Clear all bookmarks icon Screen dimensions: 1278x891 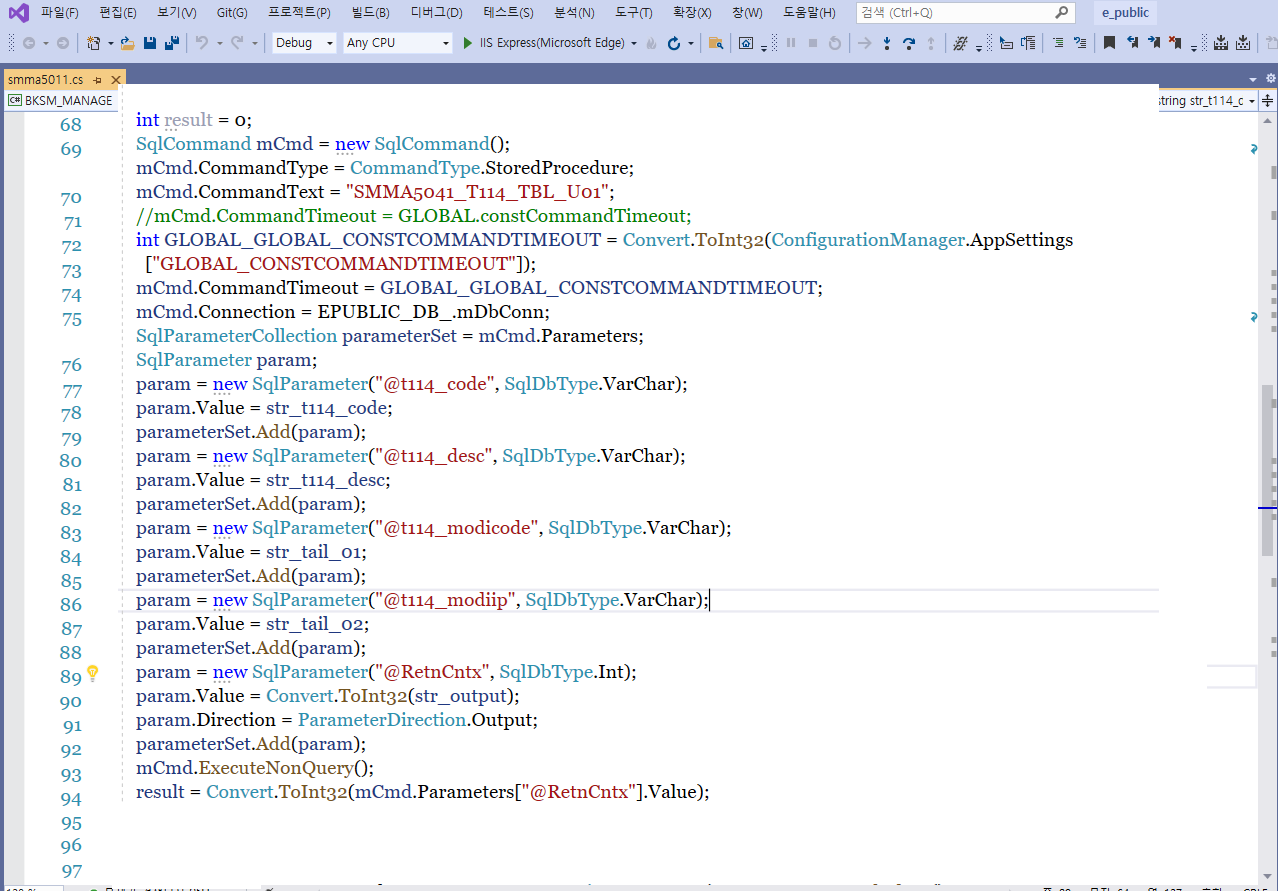1176,43
